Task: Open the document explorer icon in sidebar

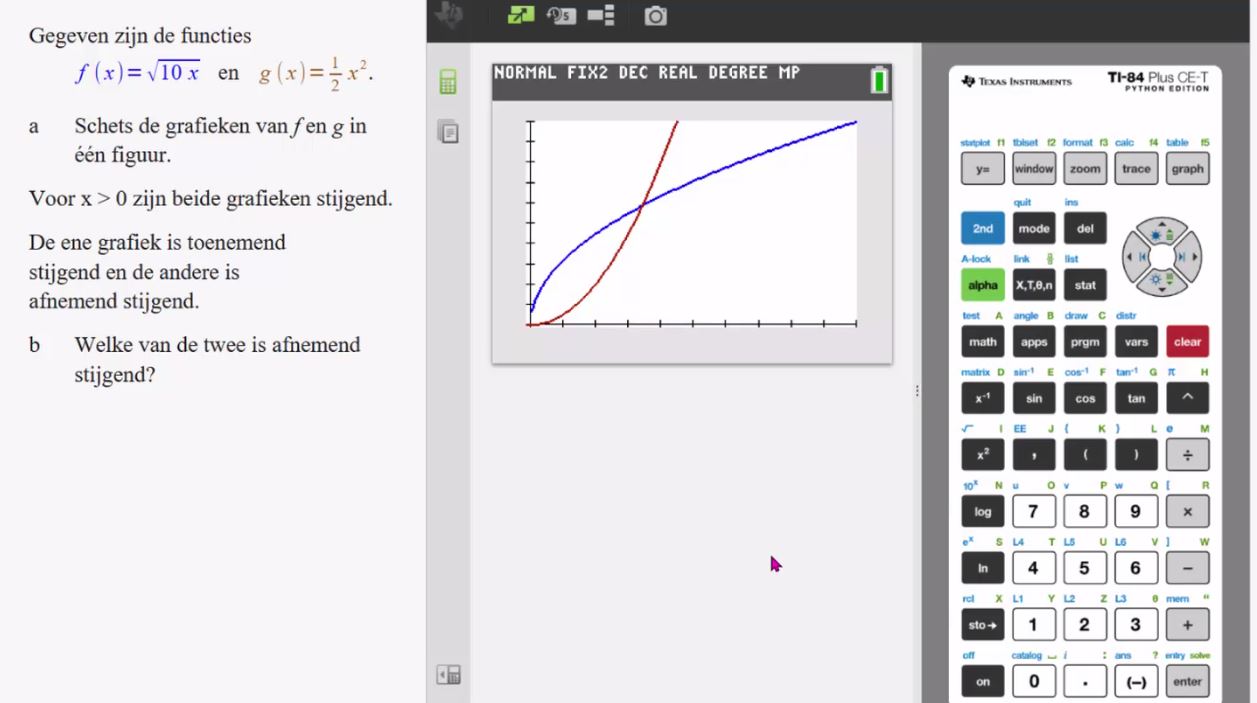Action: 448,131
